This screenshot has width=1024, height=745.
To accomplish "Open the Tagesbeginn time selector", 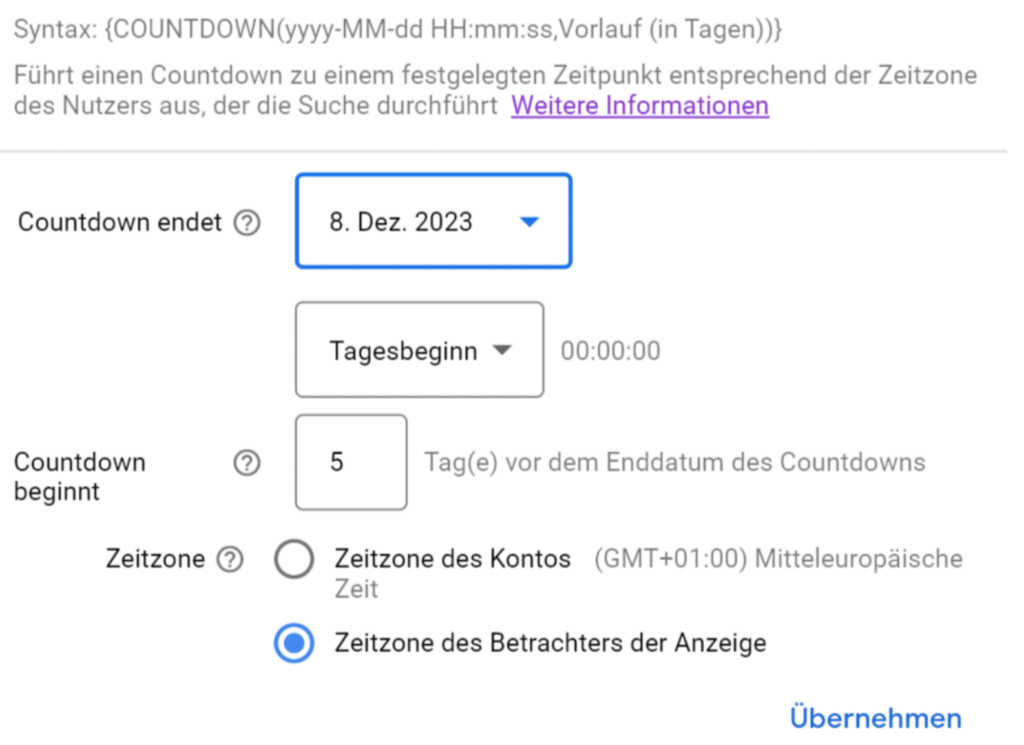I will pyautogui.click(x=419, y=350).
